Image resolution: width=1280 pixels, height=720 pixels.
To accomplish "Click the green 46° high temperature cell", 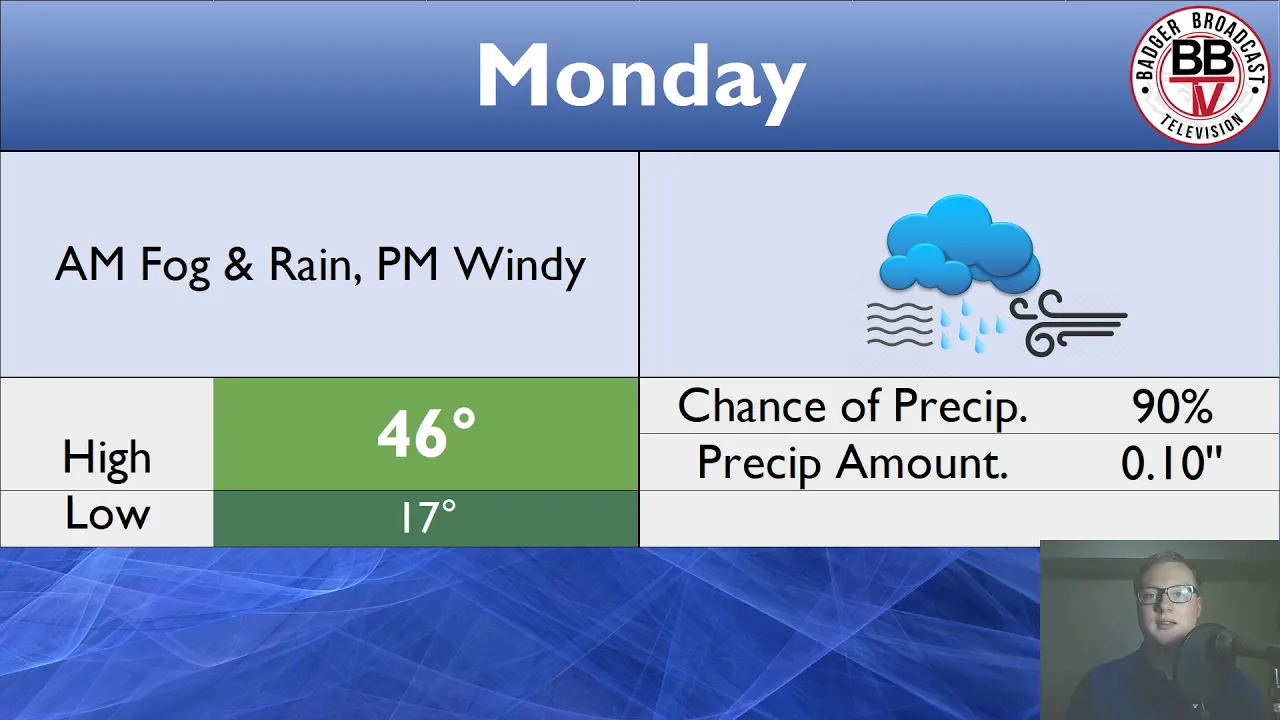I will 426,434.
